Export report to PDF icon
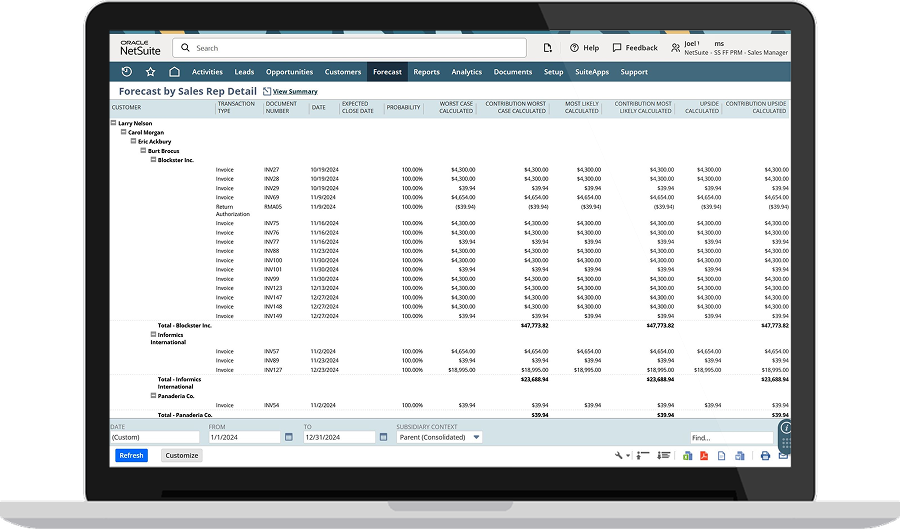The height and width of the screenshot is (529, 900). click(x=704, y=456)
